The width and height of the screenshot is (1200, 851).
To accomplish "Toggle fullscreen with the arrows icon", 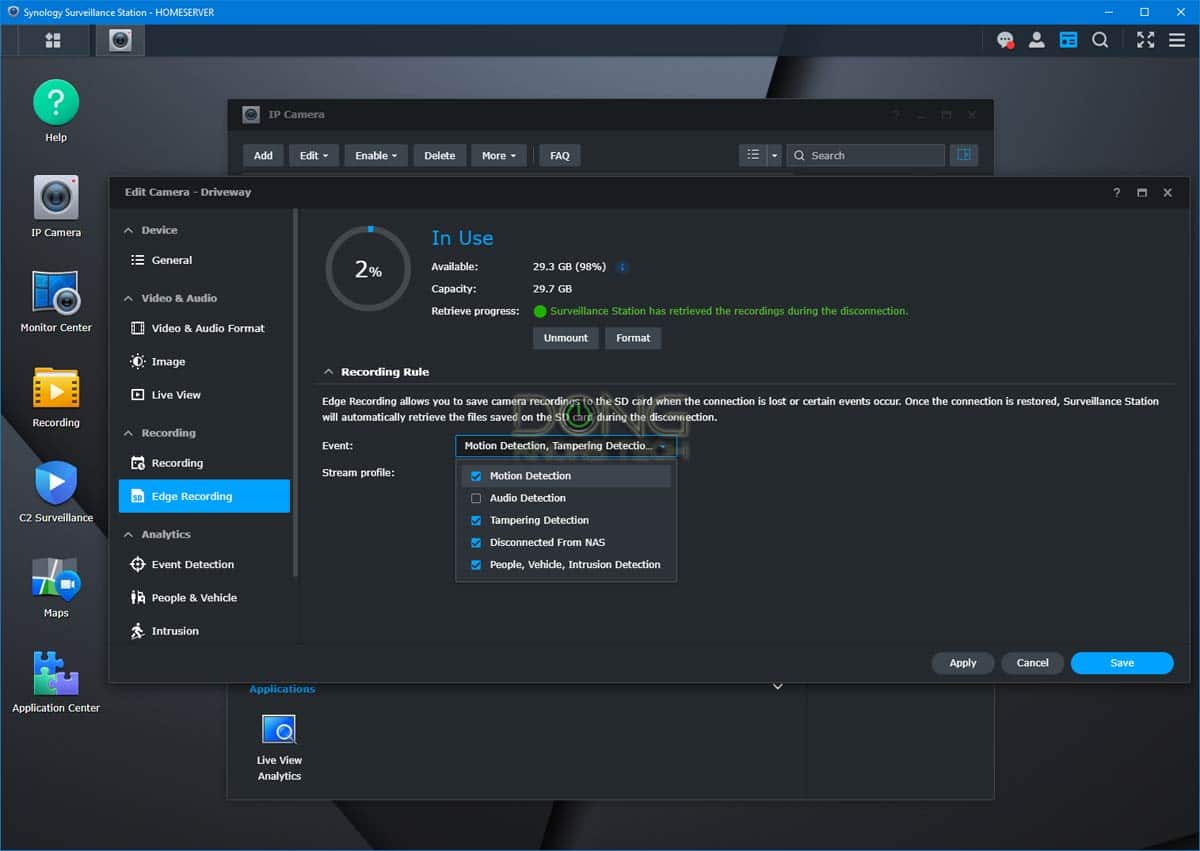I will click(1146, 40).
